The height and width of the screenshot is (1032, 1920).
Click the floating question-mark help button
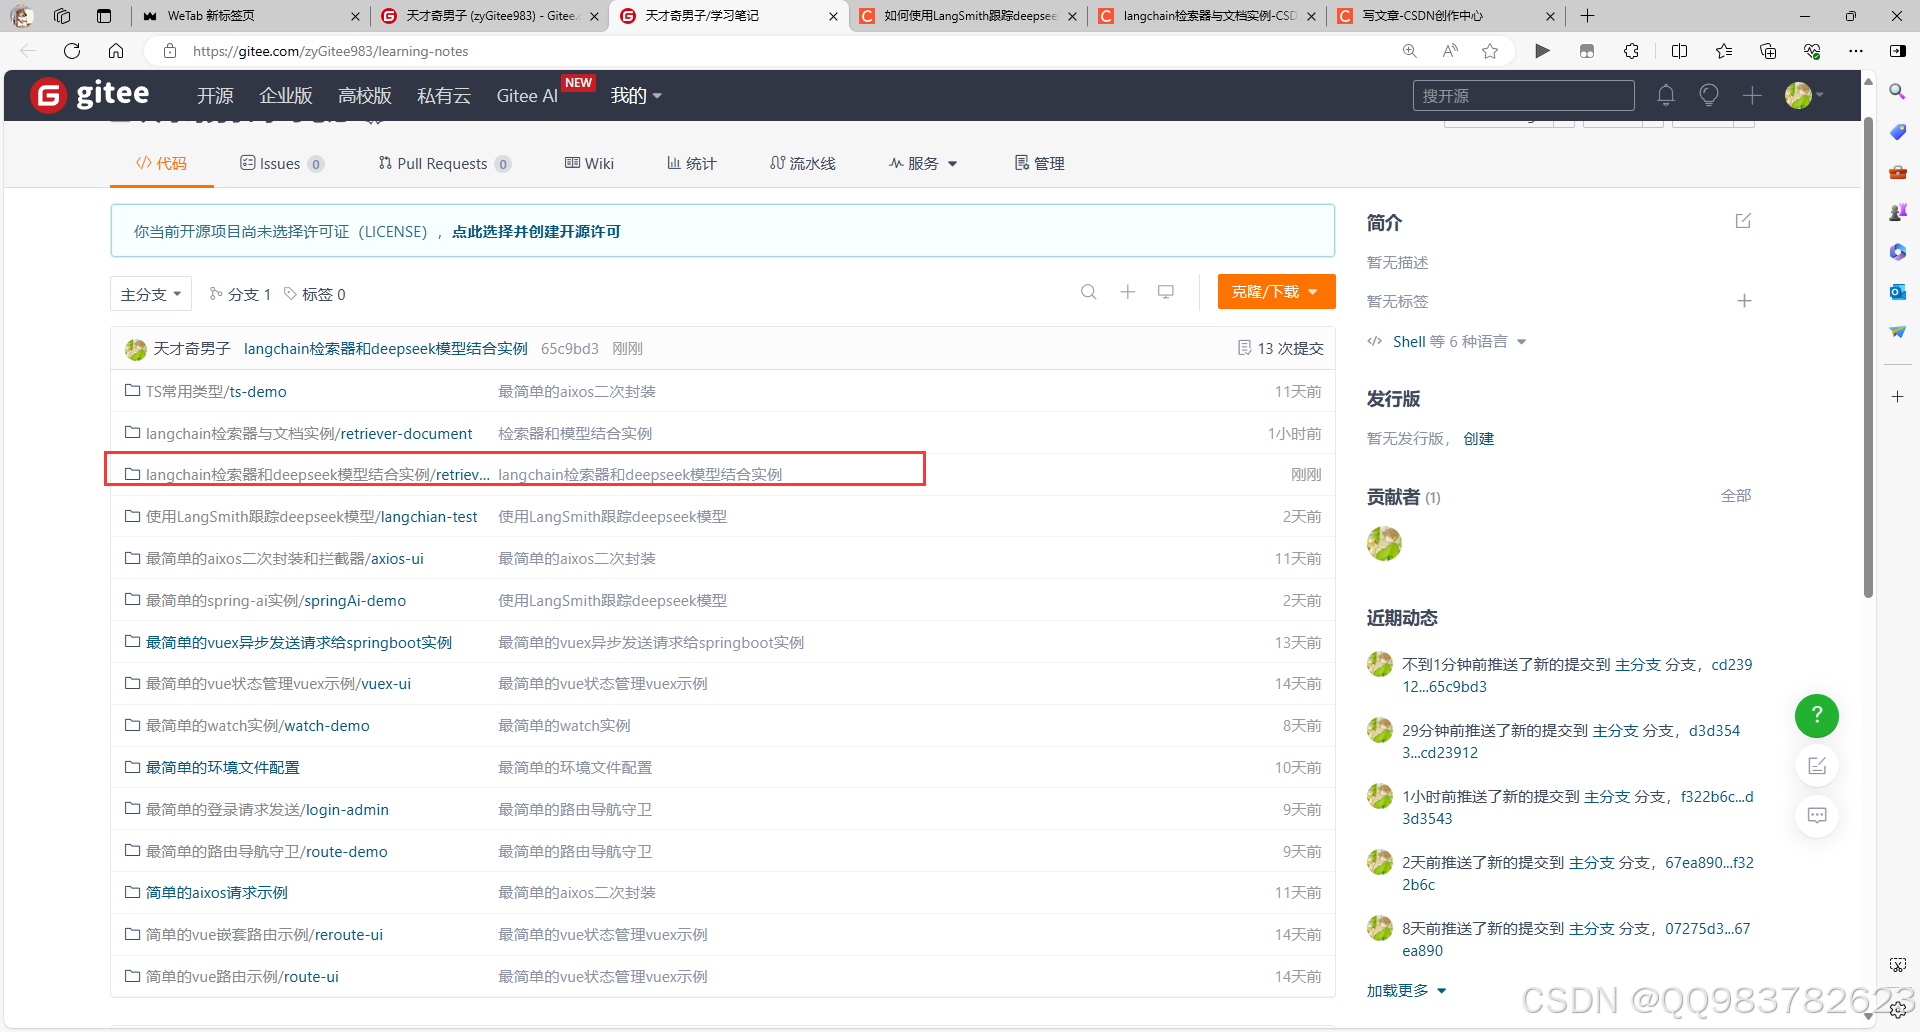click(1816, 716)
